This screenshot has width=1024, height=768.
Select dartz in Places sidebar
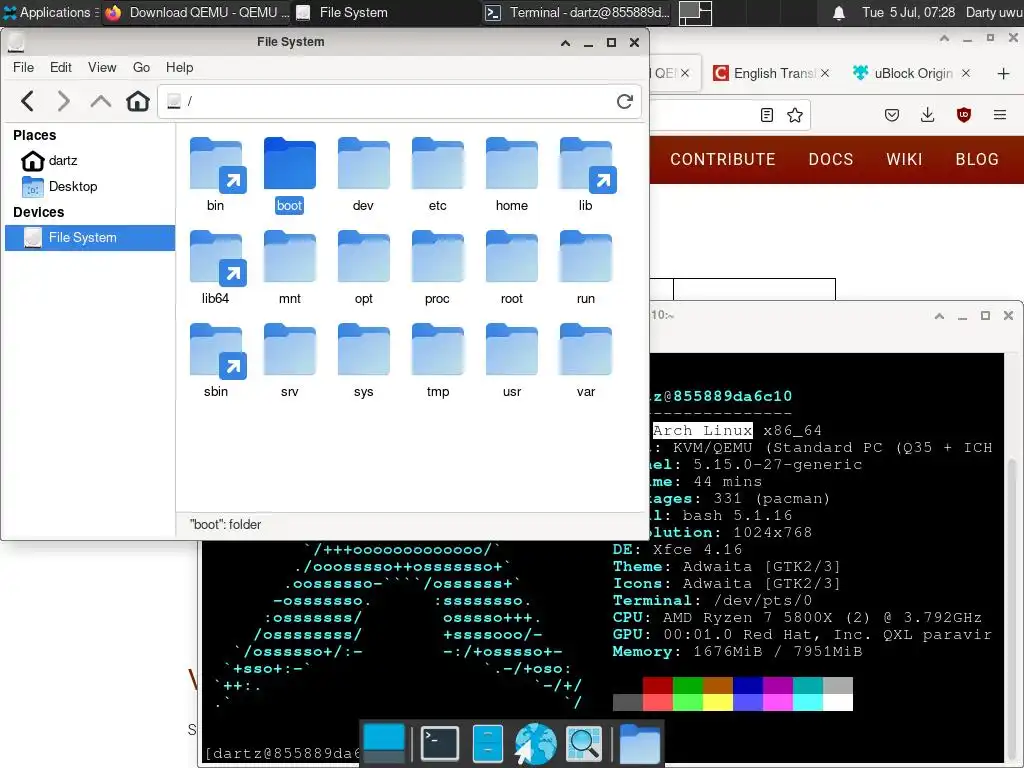point(89,161)
